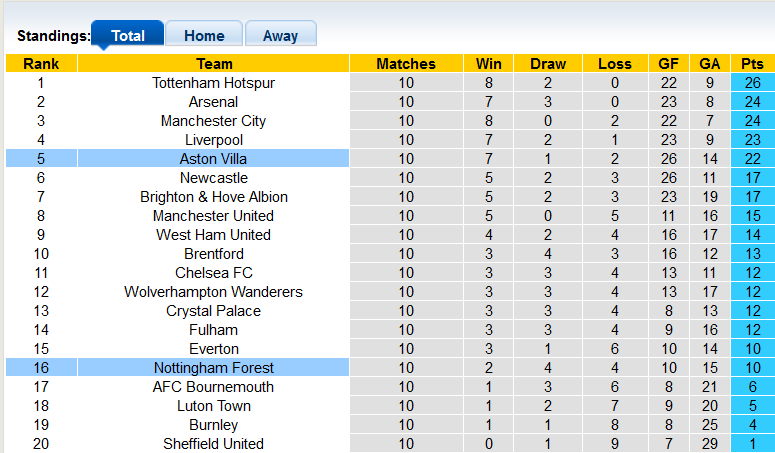Open the West Ham United entry

tap(213, 235)
